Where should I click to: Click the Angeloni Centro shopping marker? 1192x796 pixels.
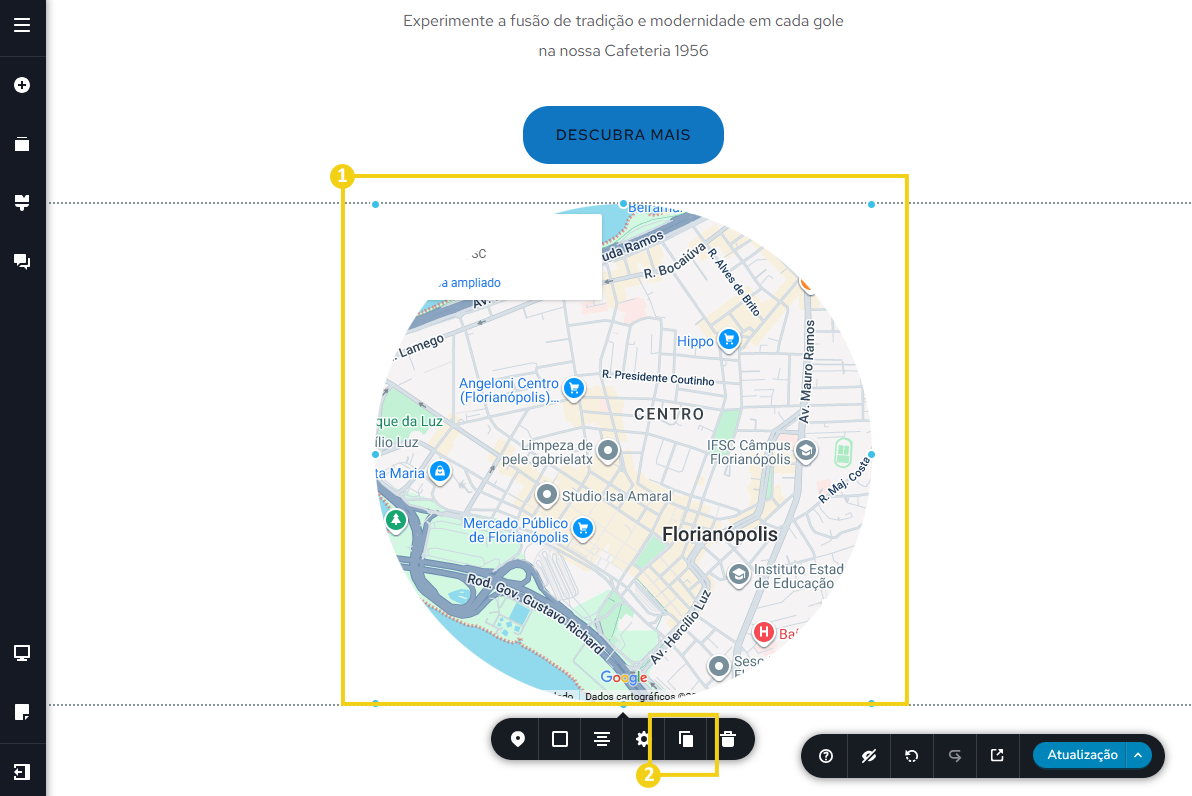tap(574, 388)
